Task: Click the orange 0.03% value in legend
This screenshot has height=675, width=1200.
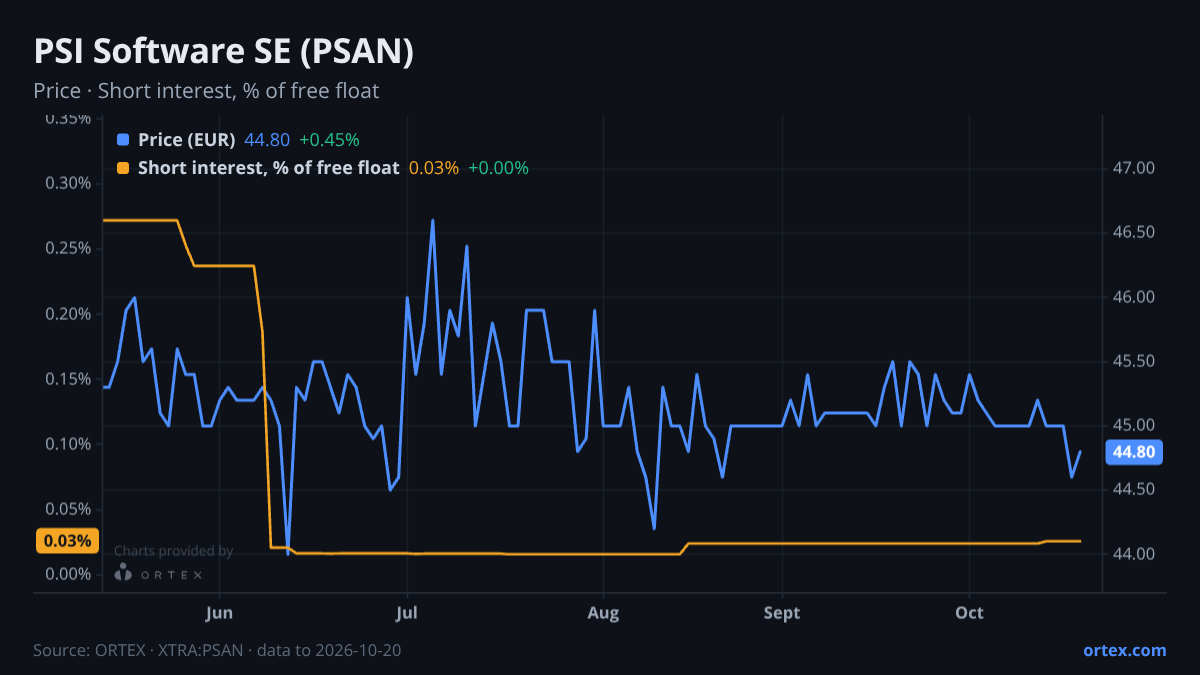Action: [x=434, y=168]
